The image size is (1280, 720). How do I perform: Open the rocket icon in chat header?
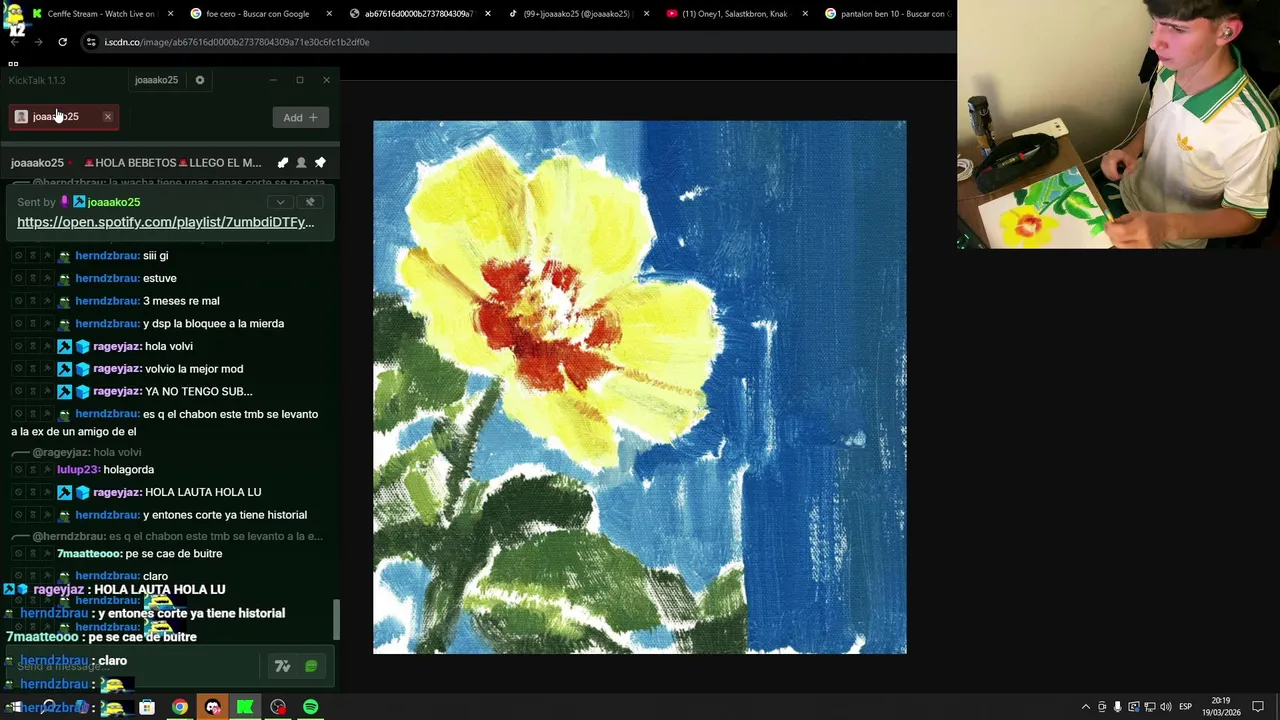pyautogui.click(x=283, y=163)
